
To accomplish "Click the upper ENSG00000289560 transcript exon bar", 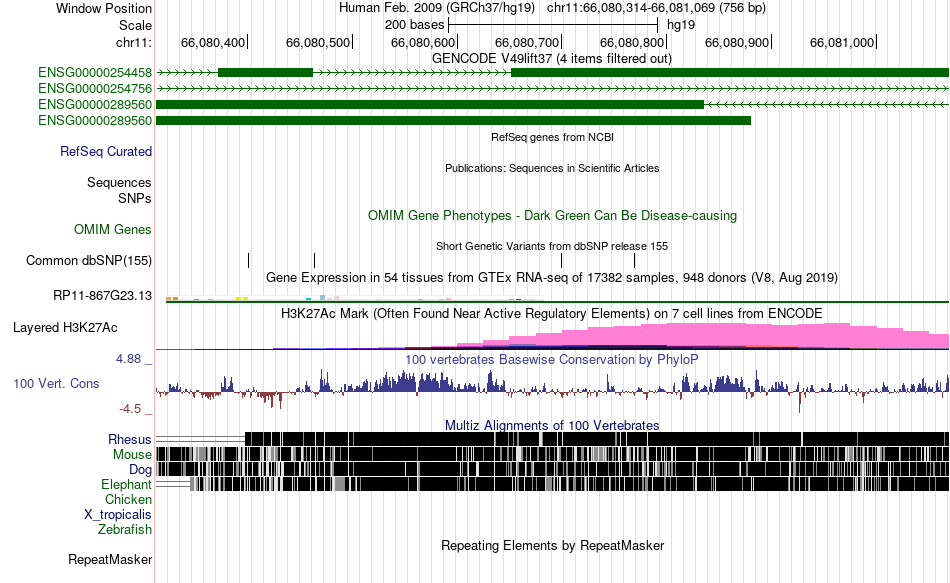I will click(430, 104).
